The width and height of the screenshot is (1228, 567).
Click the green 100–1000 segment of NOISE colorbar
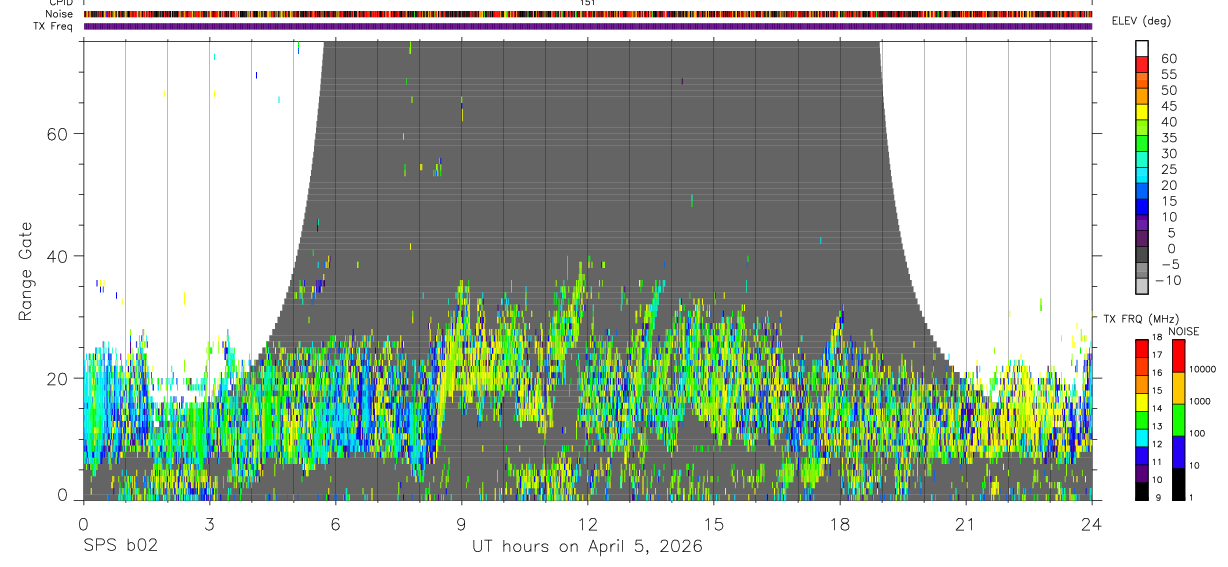coord(1179,419)
